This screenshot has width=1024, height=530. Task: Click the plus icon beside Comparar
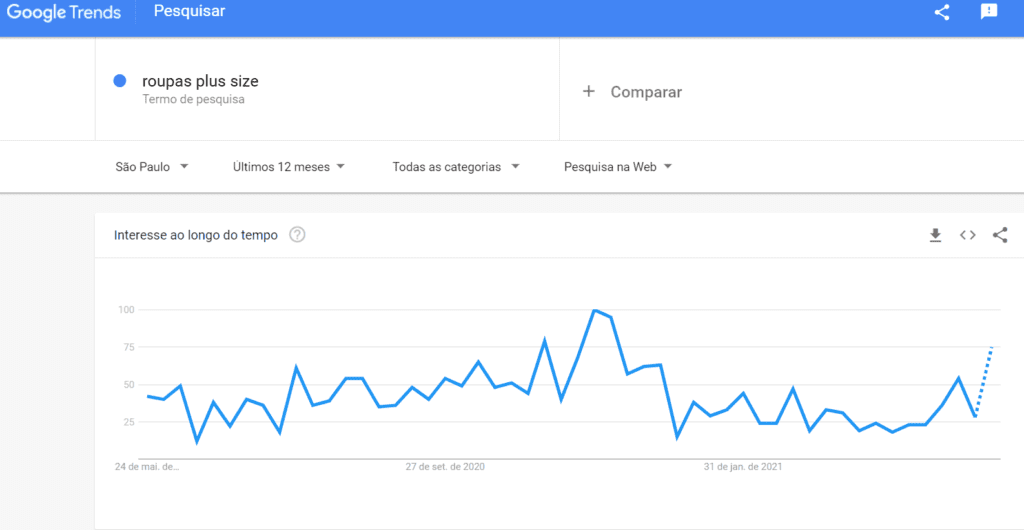[588, 91]
